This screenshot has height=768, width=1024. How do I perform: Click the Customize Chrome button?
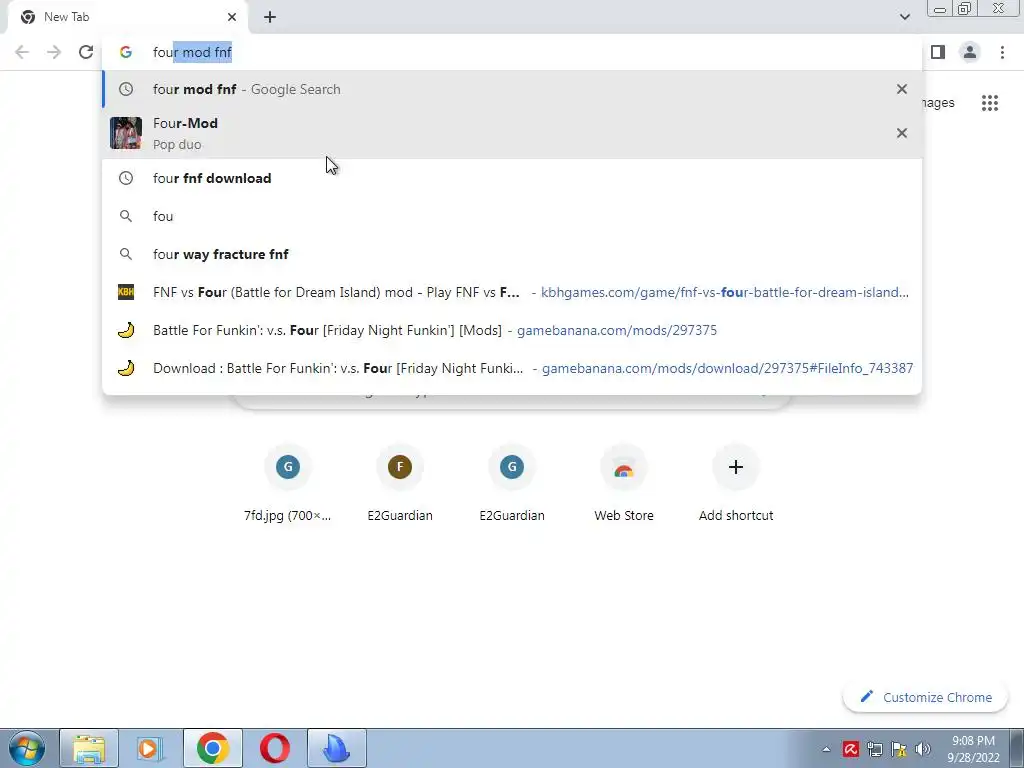[926, 697]
